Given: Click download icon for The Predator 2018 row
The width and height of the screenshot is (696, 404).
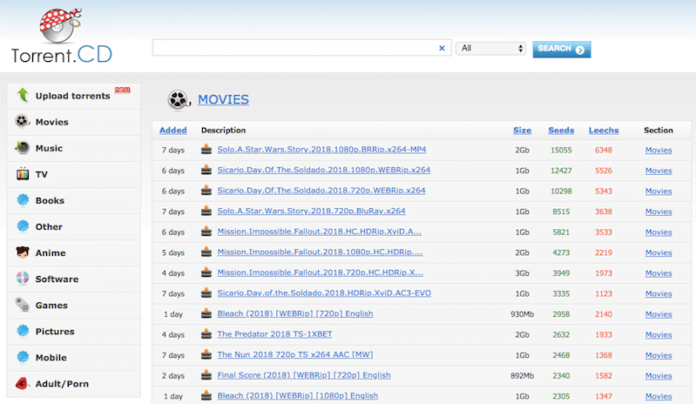Looking at the screenshot, I should (206, 334).
